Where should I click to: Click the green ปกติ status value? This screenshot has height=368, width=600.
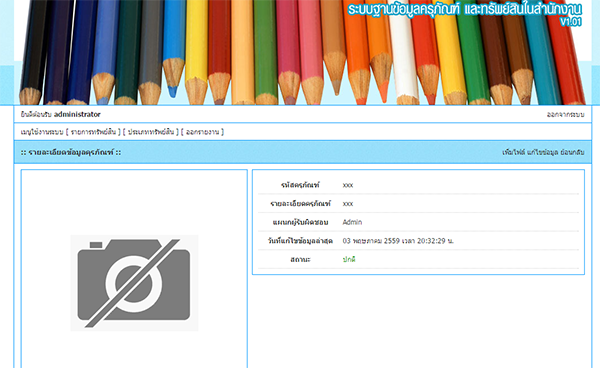pyautogui.click(x=349, y=259)
